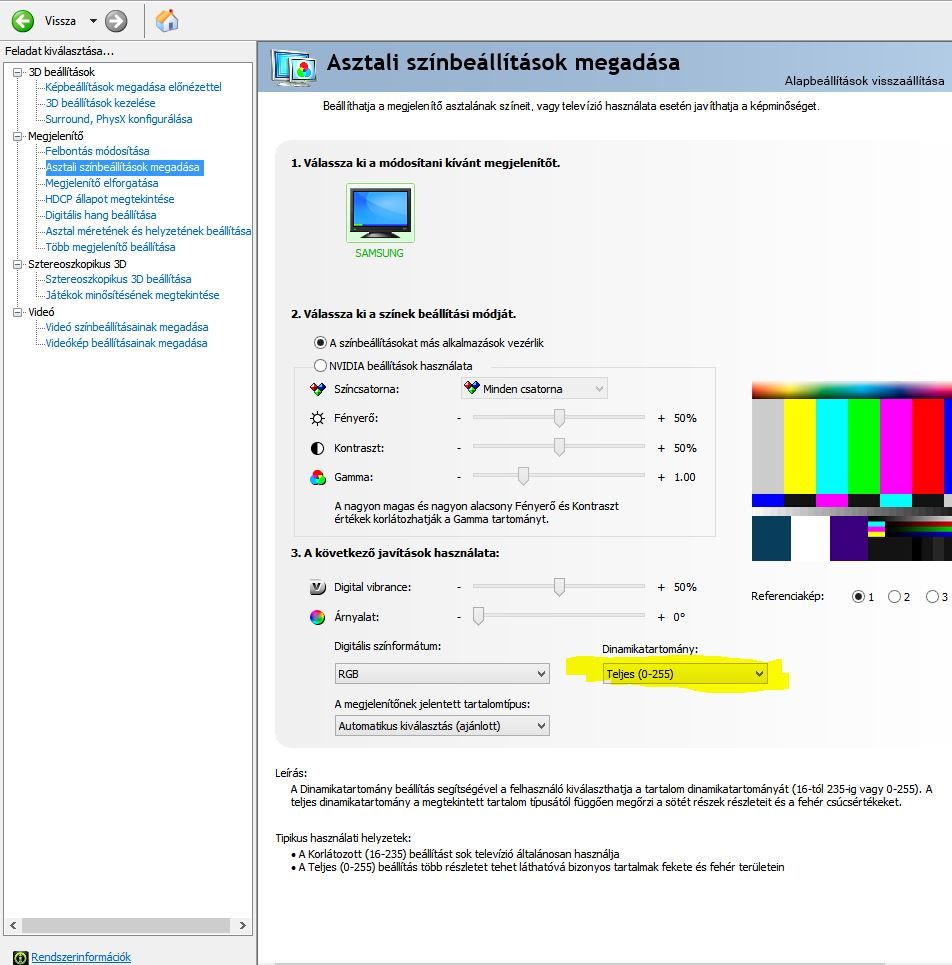Click the Digital vibrance V icon
The image size is (952, 965).
[318, 587]
